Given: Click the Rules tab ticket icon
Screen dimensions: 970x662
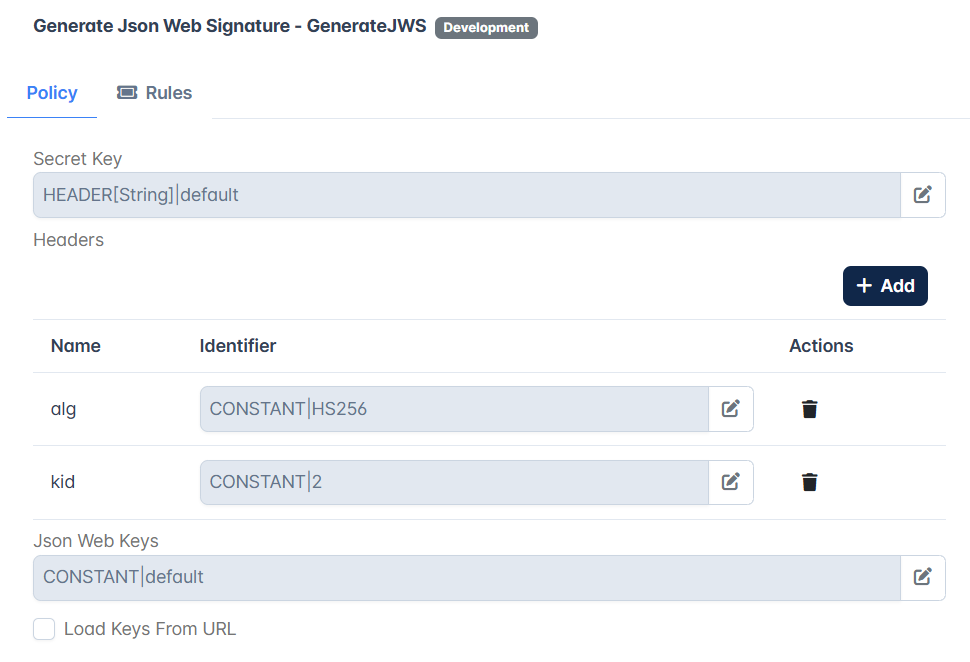Looking at the screenshot, I should click(x=127, y=93).
